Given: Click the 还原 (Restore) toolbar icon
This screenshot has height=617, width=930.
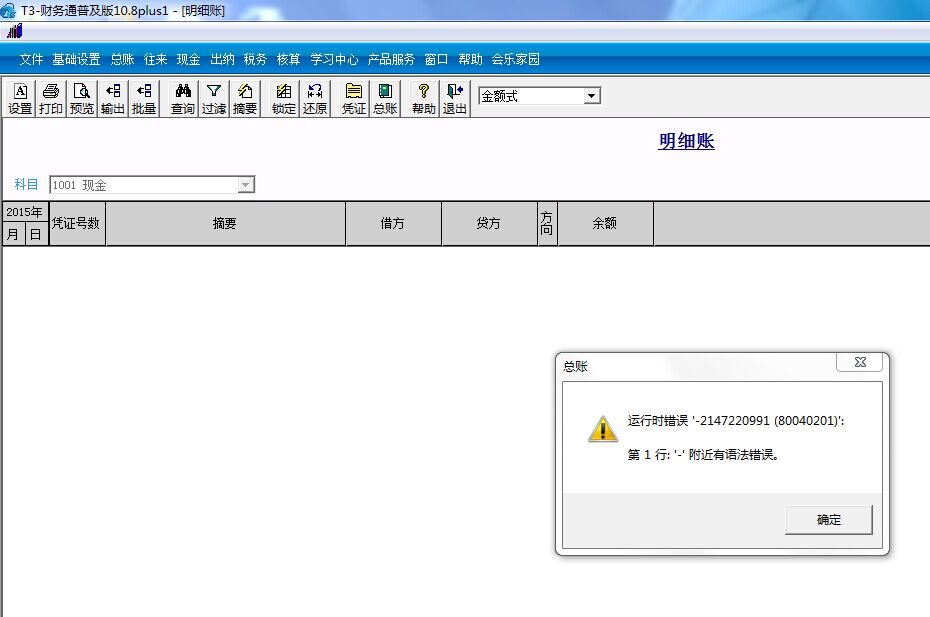Looking at the screenshot, I should 315,98.
